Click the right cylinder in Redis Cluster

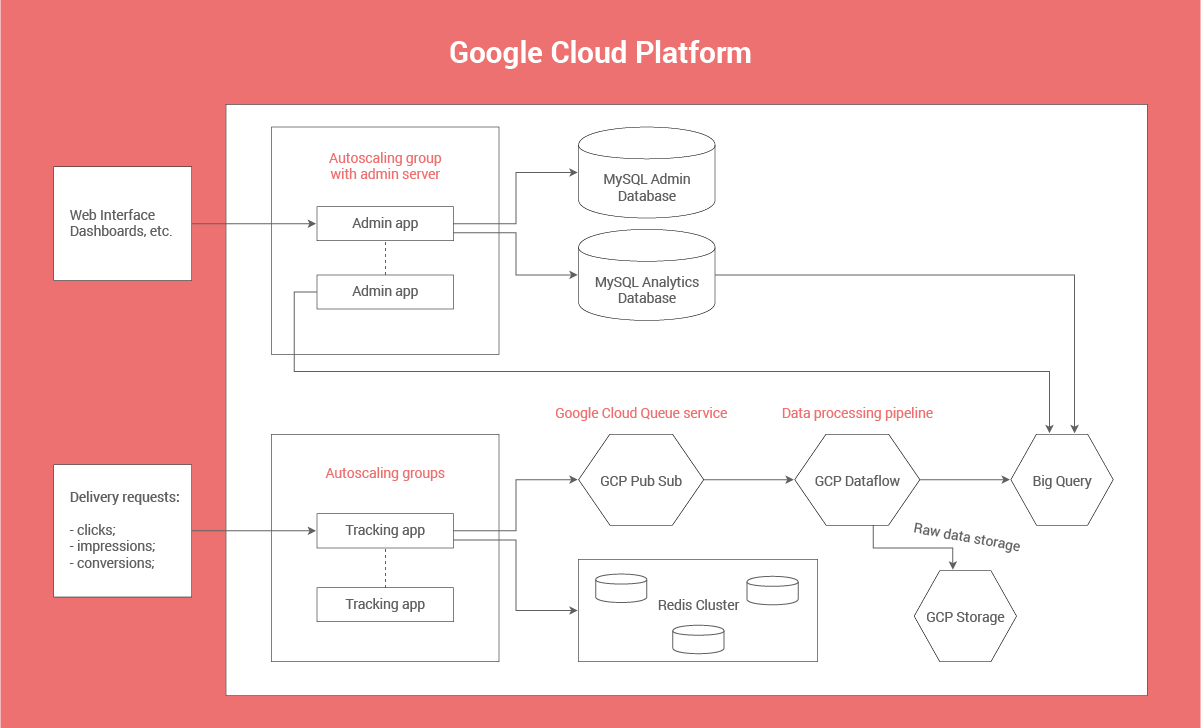click(x=772, y=590)
